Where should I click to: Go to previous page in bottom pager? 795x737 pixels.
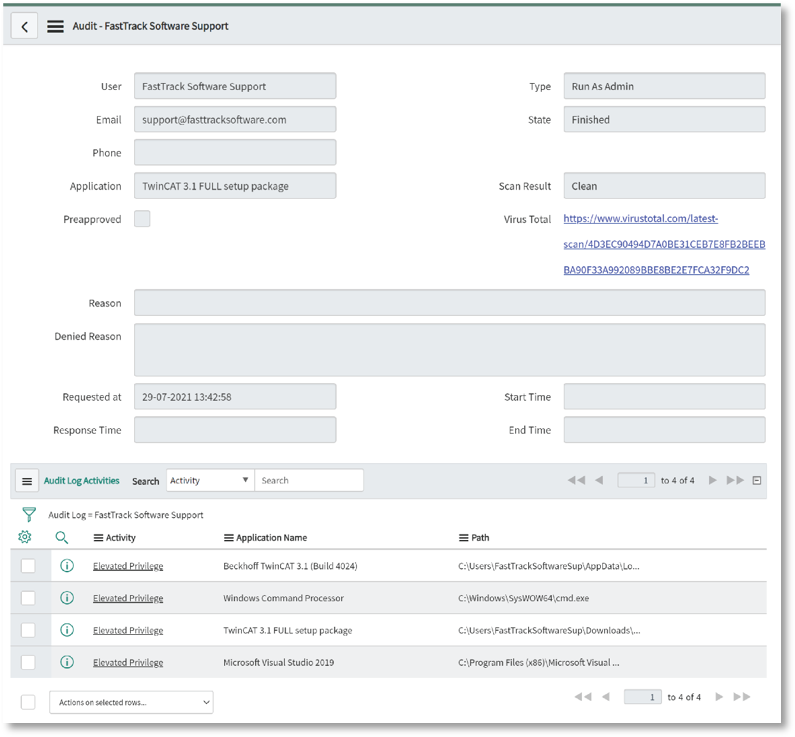605,696
